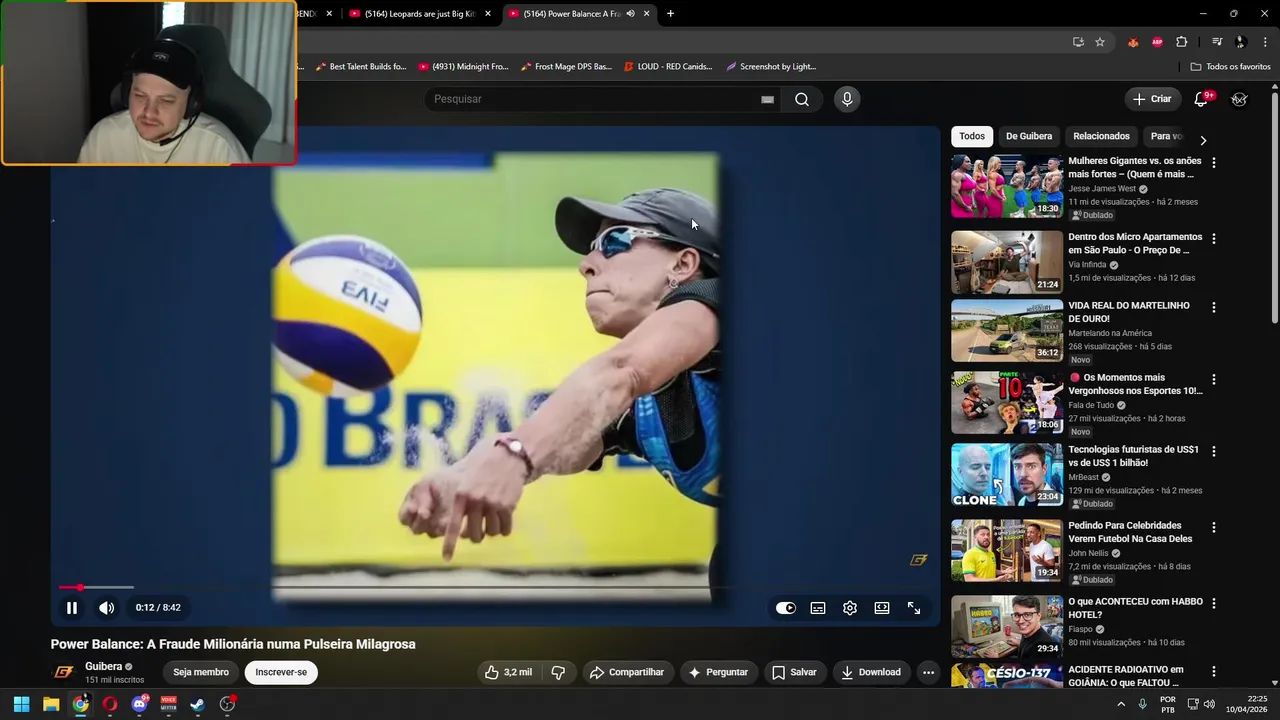Viewport: 1280px width, 720px height.
Task: Open the YouTube notifications bell
Action: point(1202,99)
